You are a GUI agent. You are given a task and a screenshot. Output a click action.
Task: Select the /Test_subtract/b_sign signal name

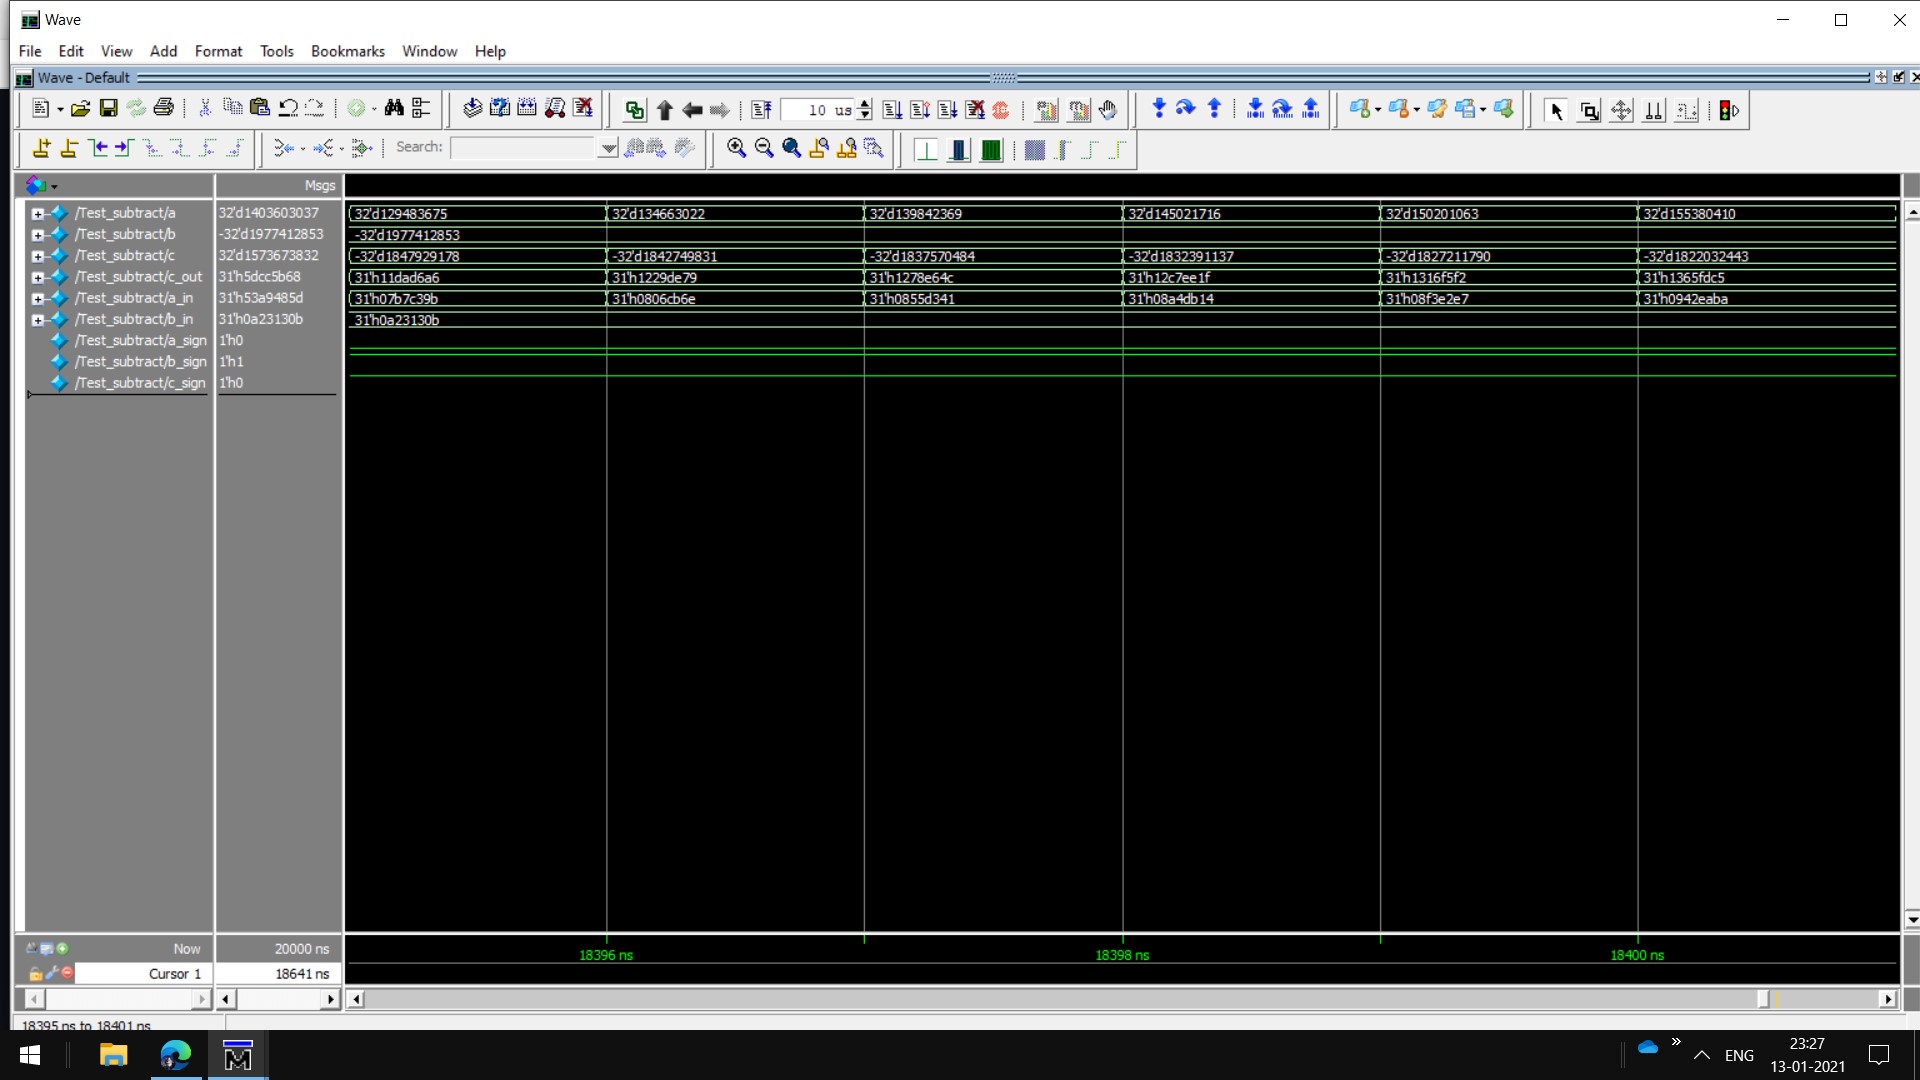click(140, 362)
